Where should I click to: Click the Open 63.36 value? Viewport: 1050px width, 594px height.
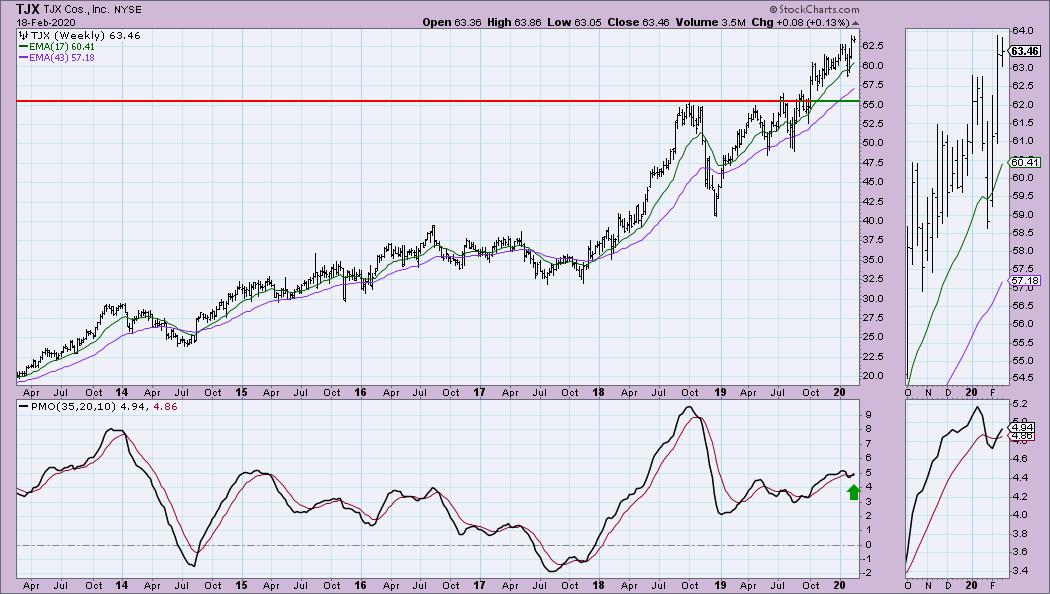coord(452,22)
